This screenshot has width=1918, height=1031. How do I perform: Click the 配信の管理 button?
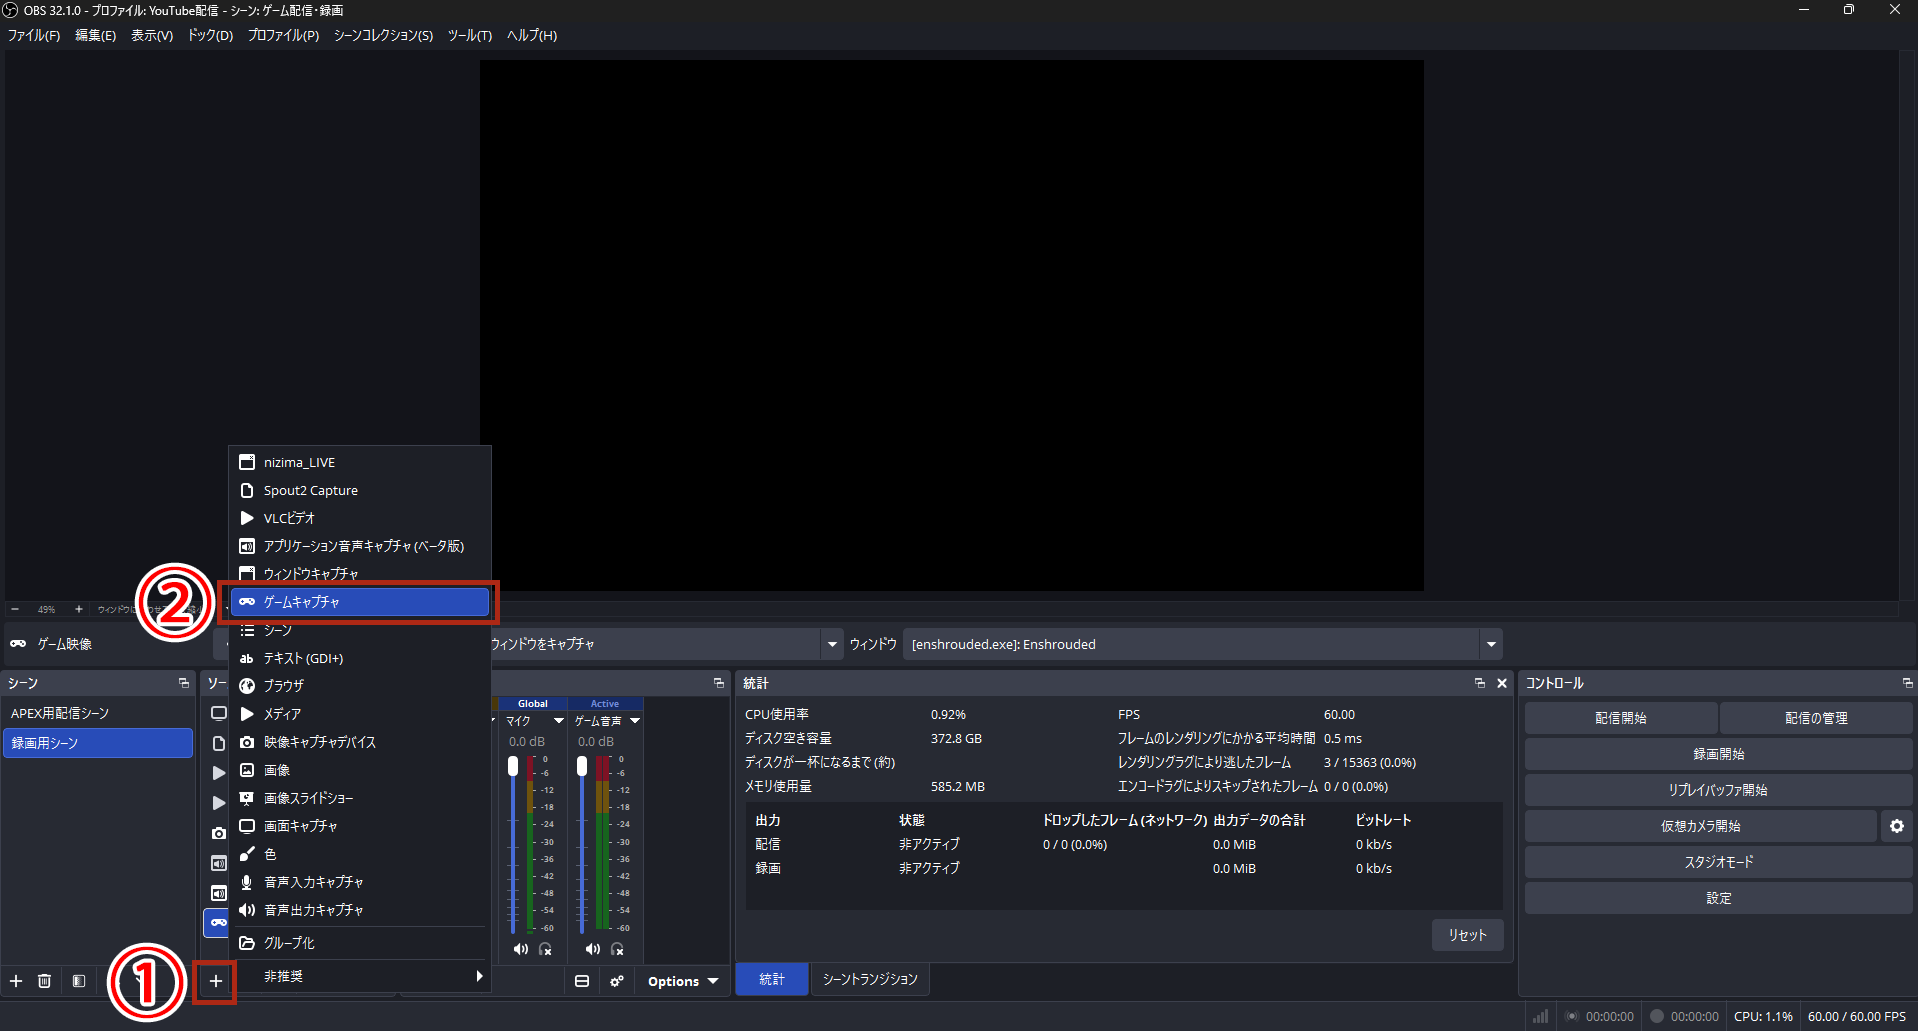click(1816, 718)
